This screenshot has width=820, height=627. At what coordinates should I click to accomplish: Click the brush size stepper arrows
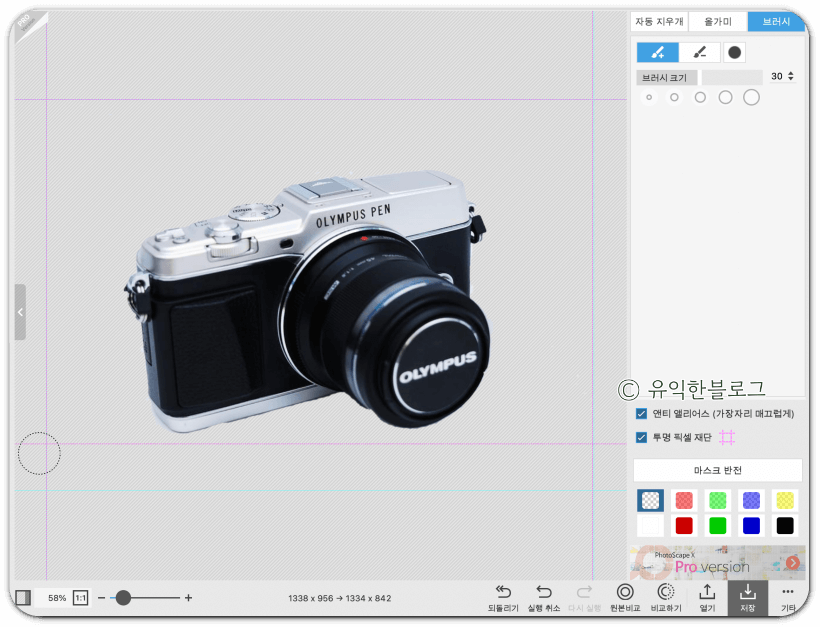[x=791, y=76]
